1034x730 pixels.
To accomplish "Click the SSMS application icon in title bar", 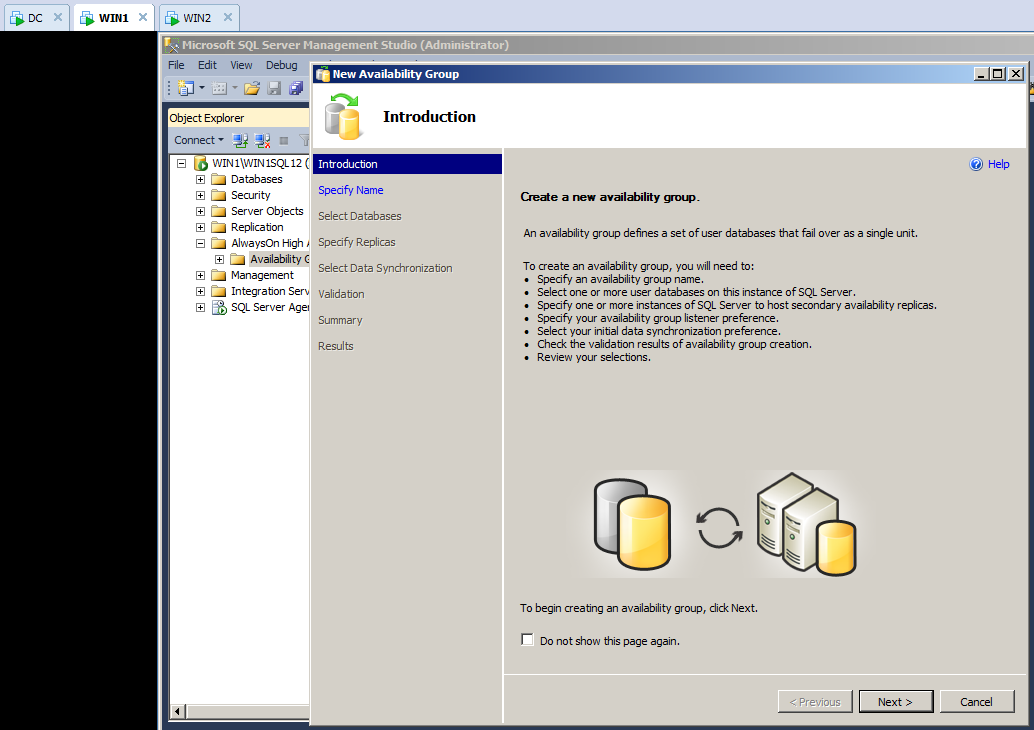I will tap(171, 45).
